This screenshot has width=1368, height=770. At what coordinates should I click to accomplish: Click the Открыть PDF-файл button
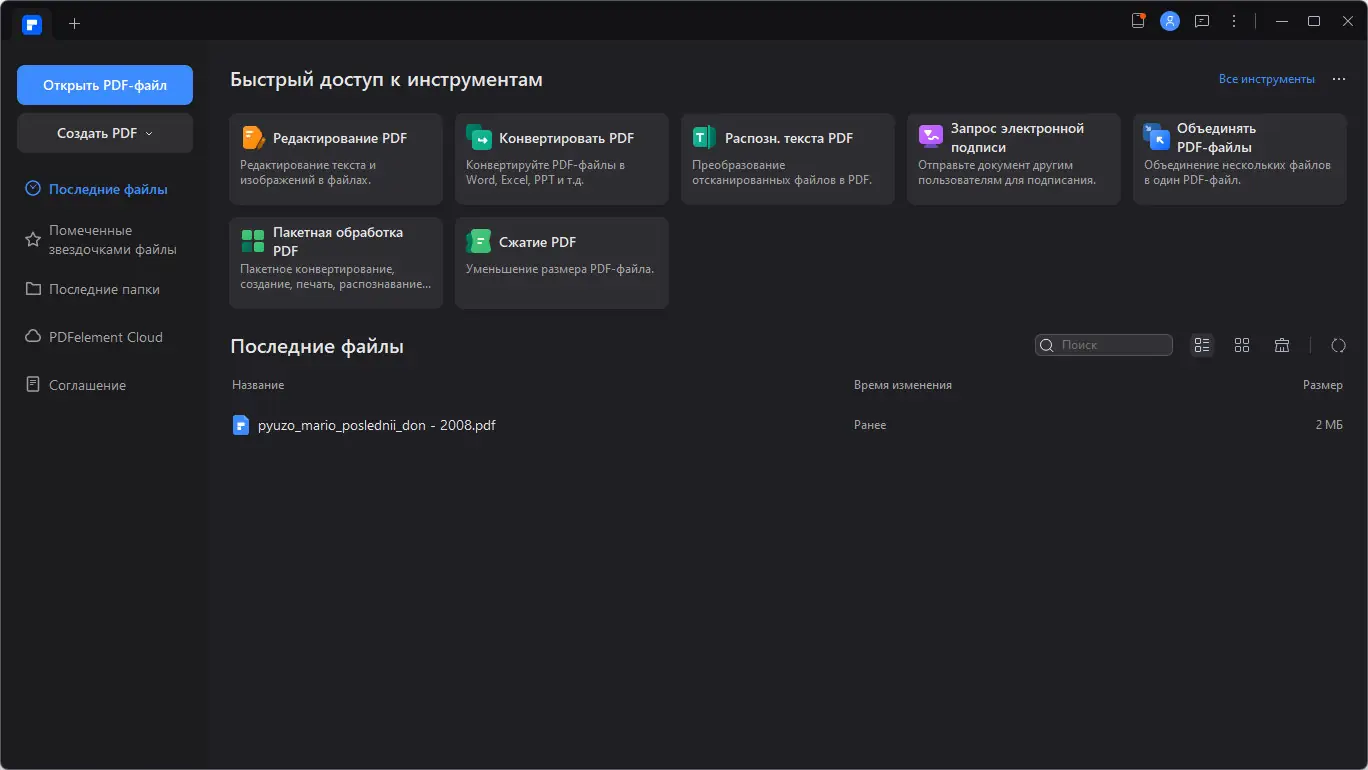click(104, 85)
